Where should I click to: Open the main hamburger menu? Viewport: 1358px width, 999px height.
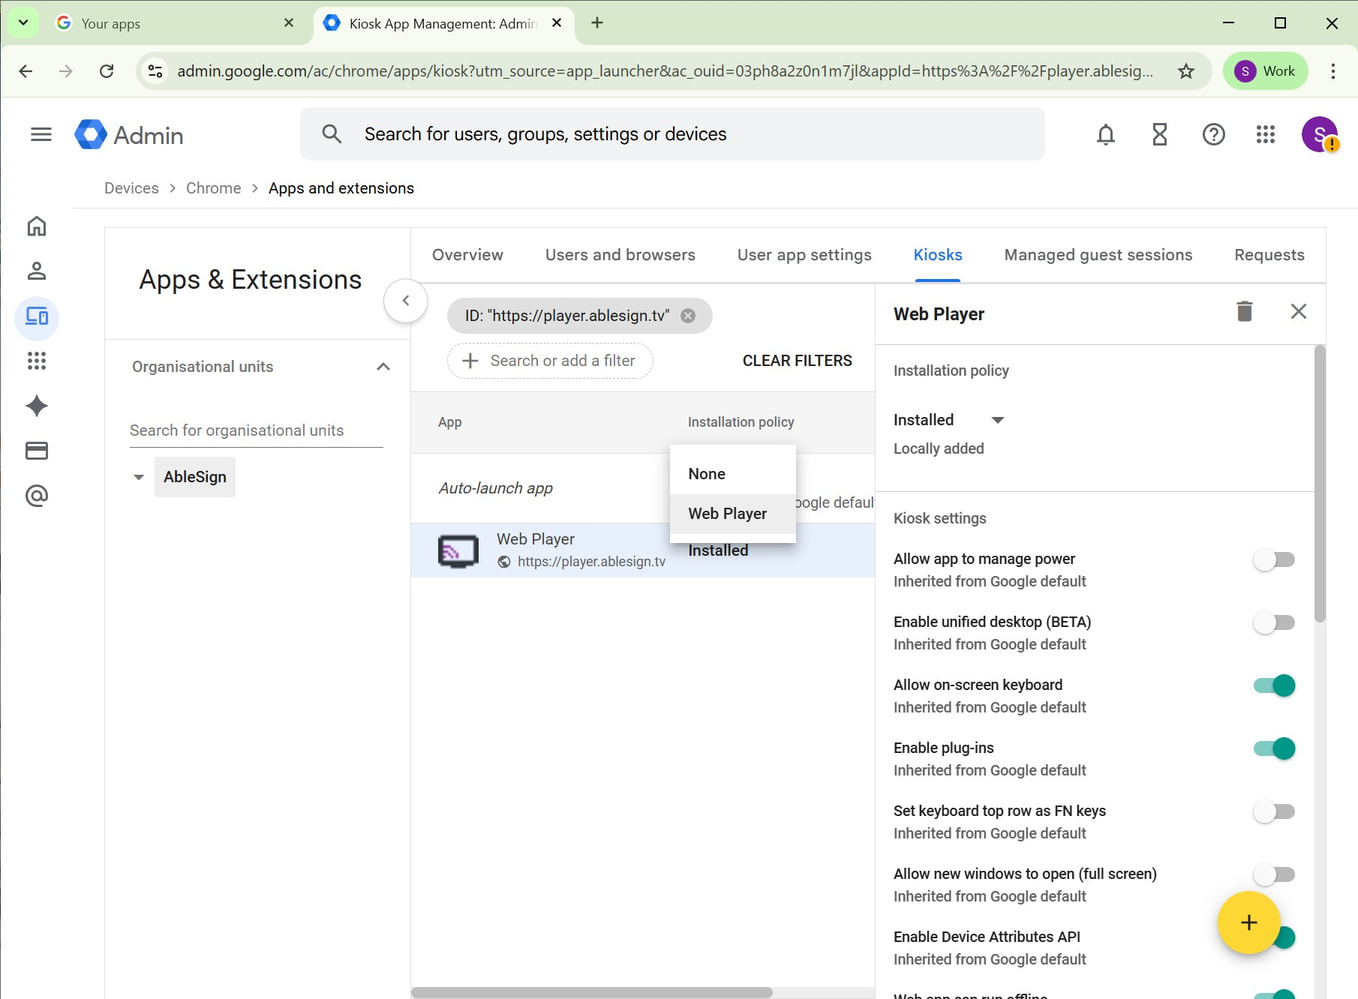point(41,135)
